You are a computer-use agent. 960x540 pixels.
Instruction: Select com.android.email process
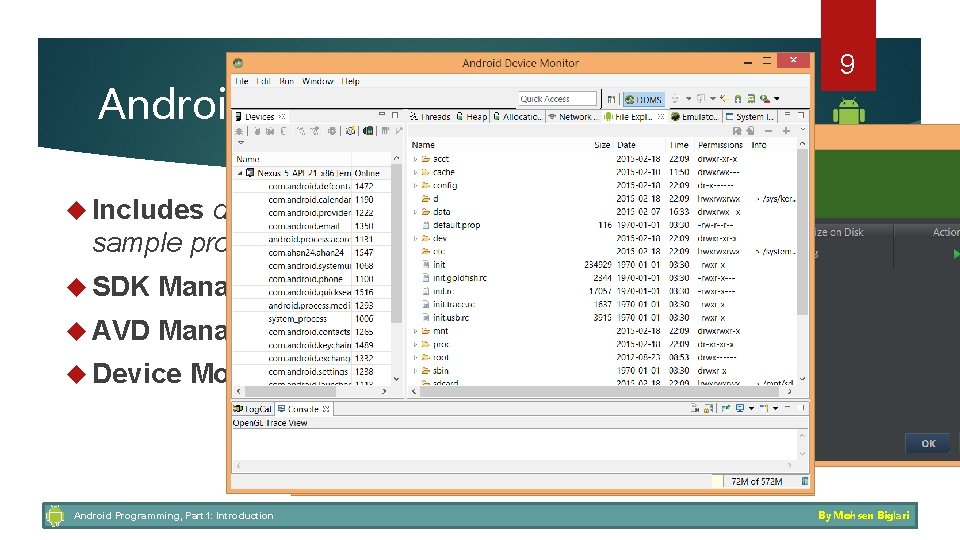[304, 226]
